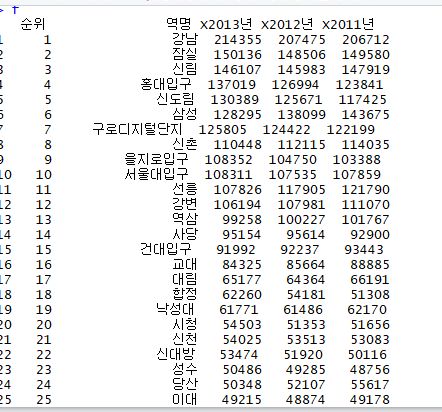Select station name 잠실
Screen dimensions: 442x412
(x=185, y=54)
